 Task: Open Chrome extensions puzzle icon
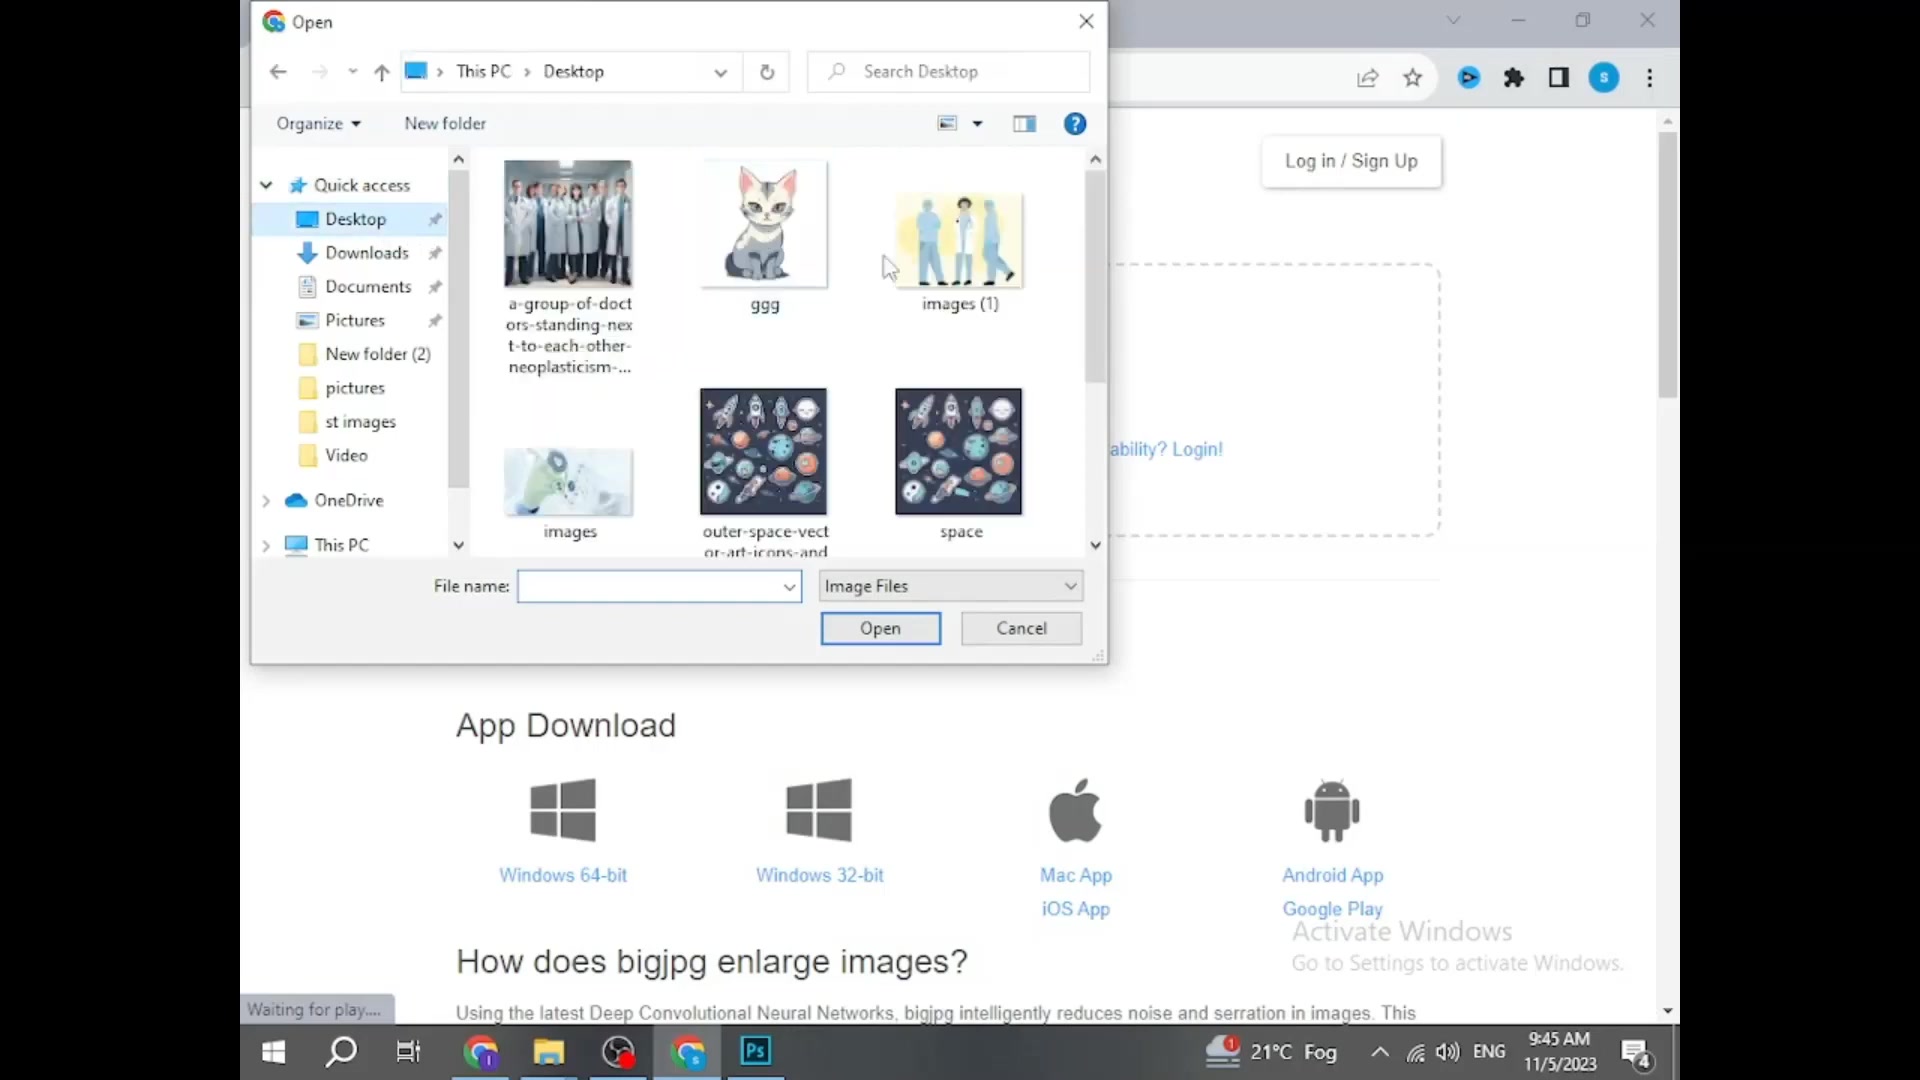coord(1514,78)
